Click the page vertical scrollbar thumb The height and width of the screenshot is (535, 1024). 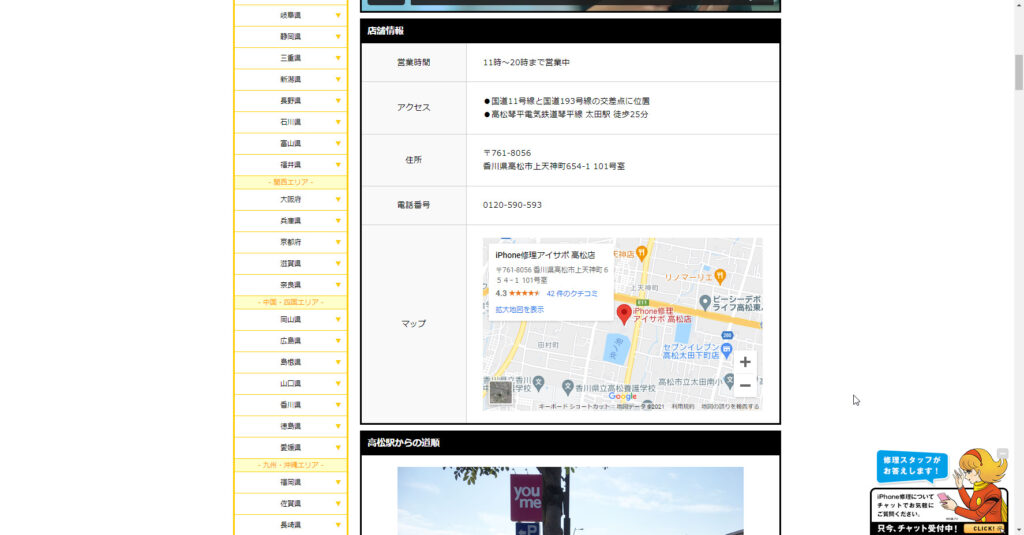(1018, 73)
